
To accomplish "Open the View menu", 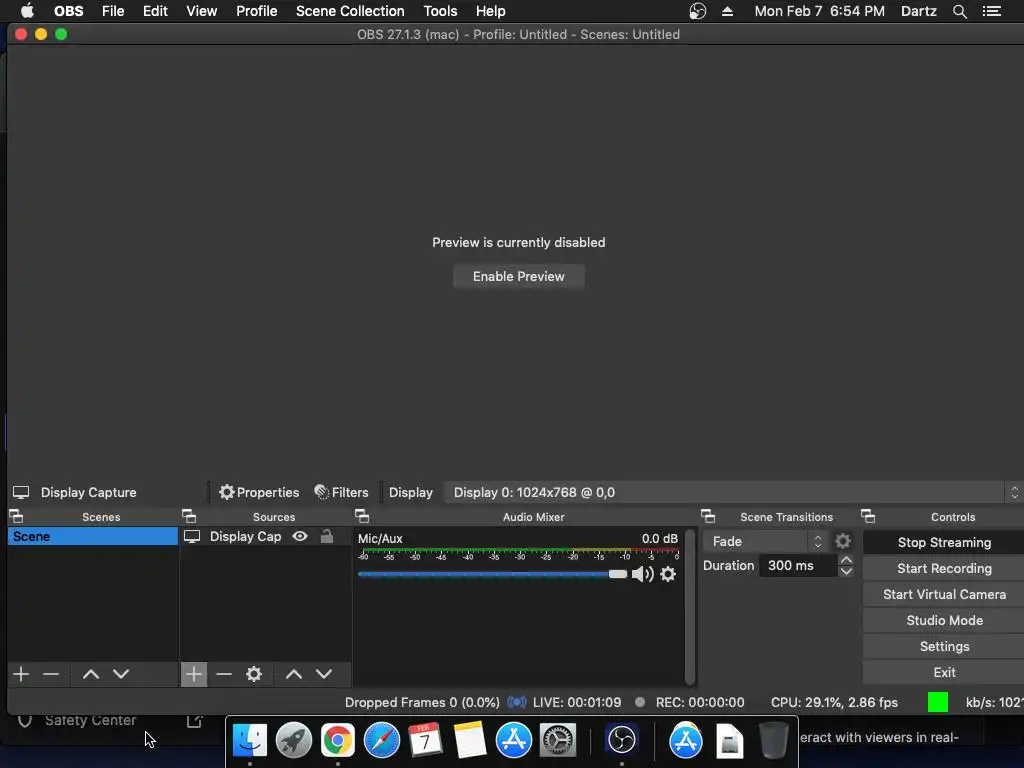I will (201, 11).
